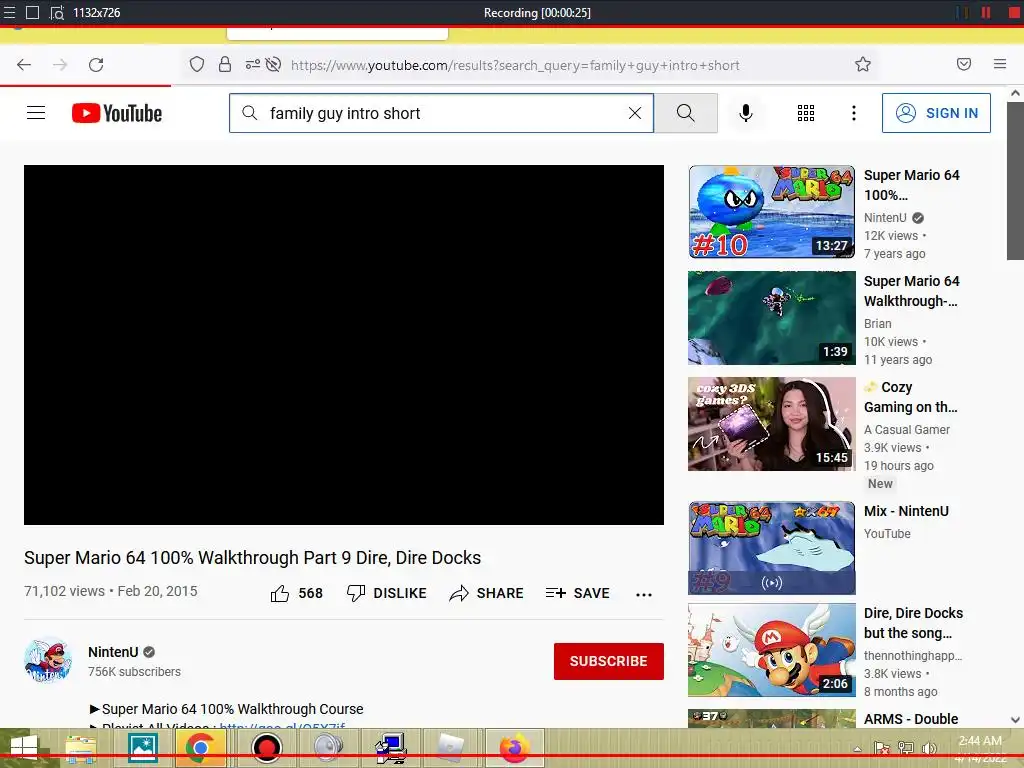Go back with the browser back arrow
Screen dimensions: 1024x768
tap(24, 65)
